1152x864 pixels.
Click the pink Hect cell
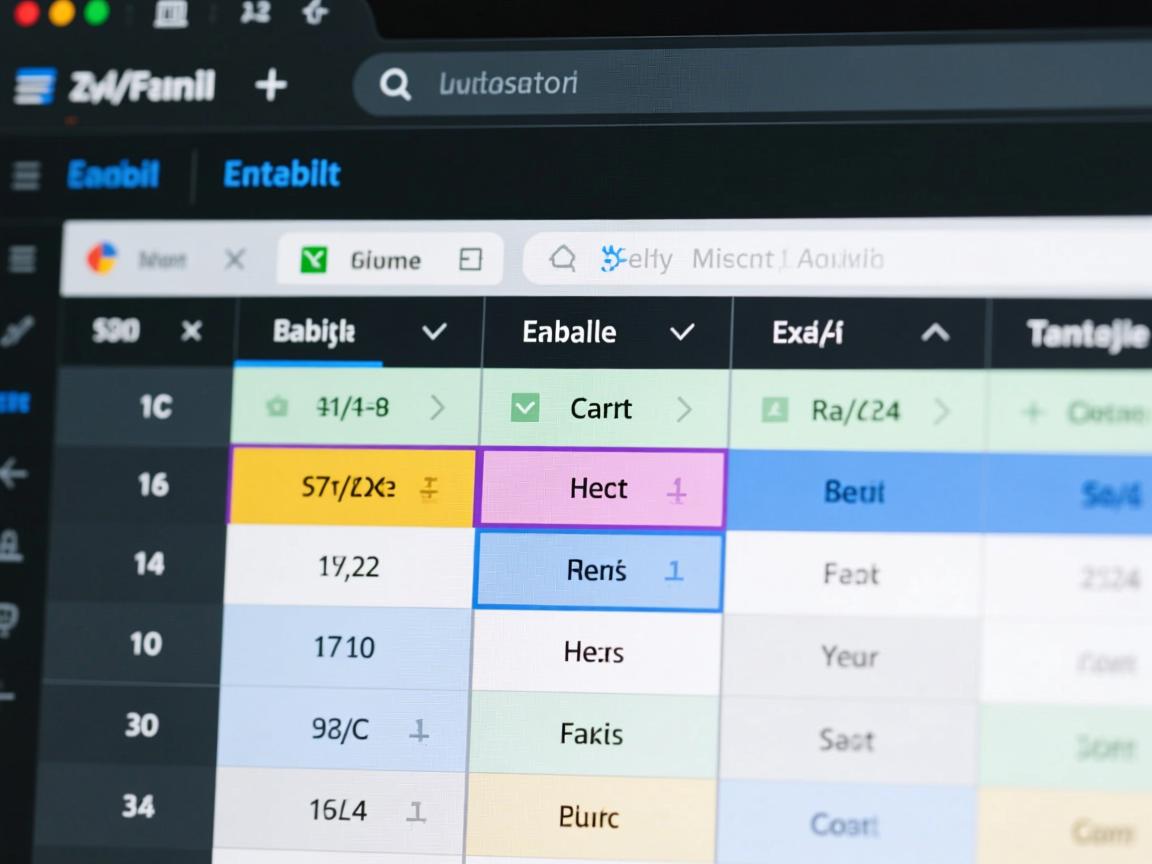tap(602, 488)
